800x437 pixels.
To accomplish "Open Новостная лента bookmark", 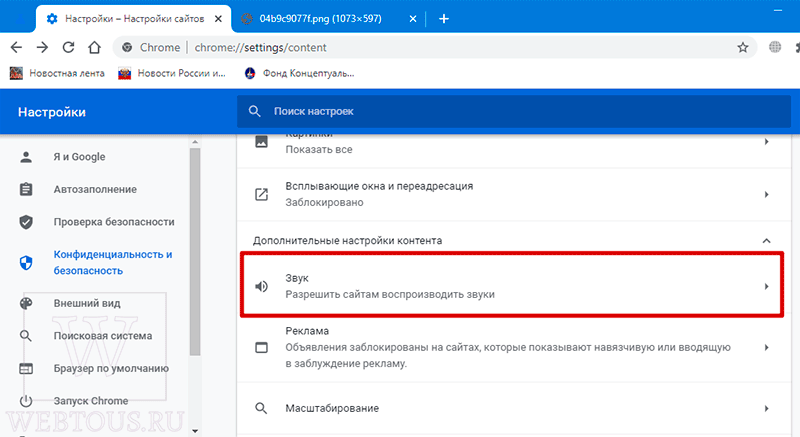I will coord(57,73).
